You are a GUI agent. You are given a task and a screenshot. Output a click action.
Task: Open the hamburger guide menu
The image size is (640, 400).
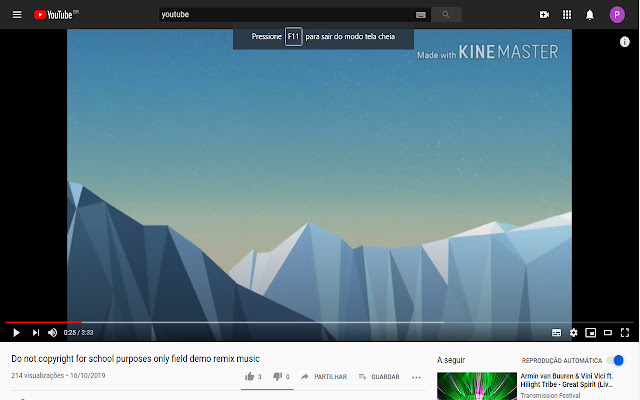click(x=17, y=15)
